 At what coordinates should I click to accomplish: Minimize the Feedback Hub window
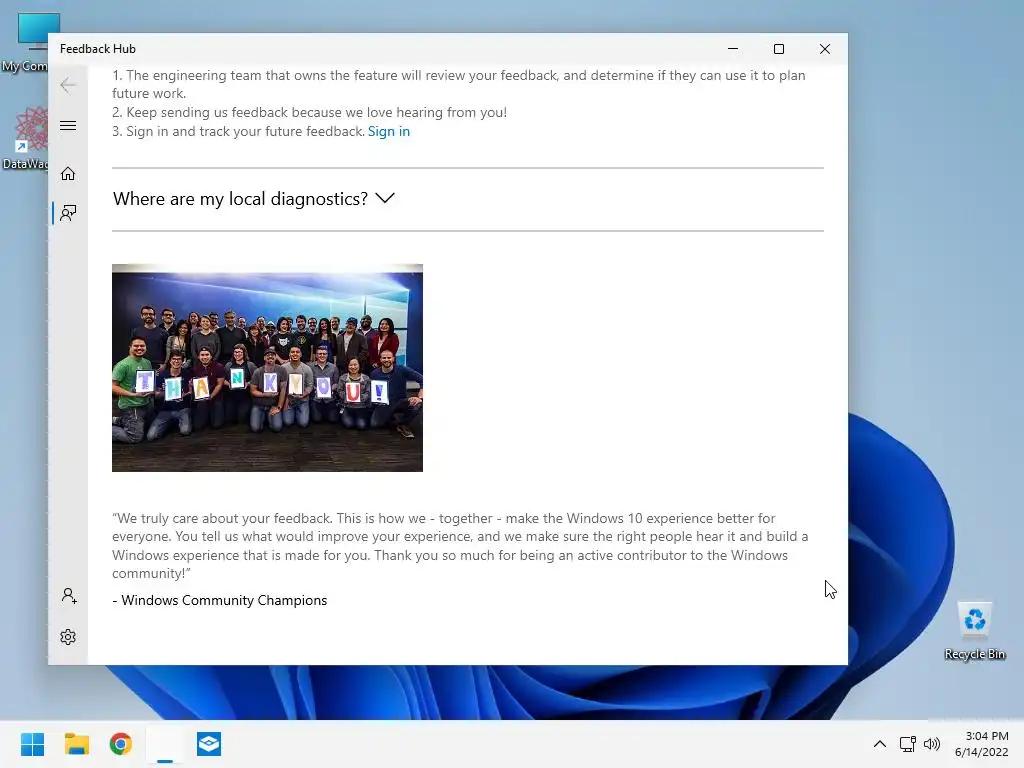tap(733, 49)
